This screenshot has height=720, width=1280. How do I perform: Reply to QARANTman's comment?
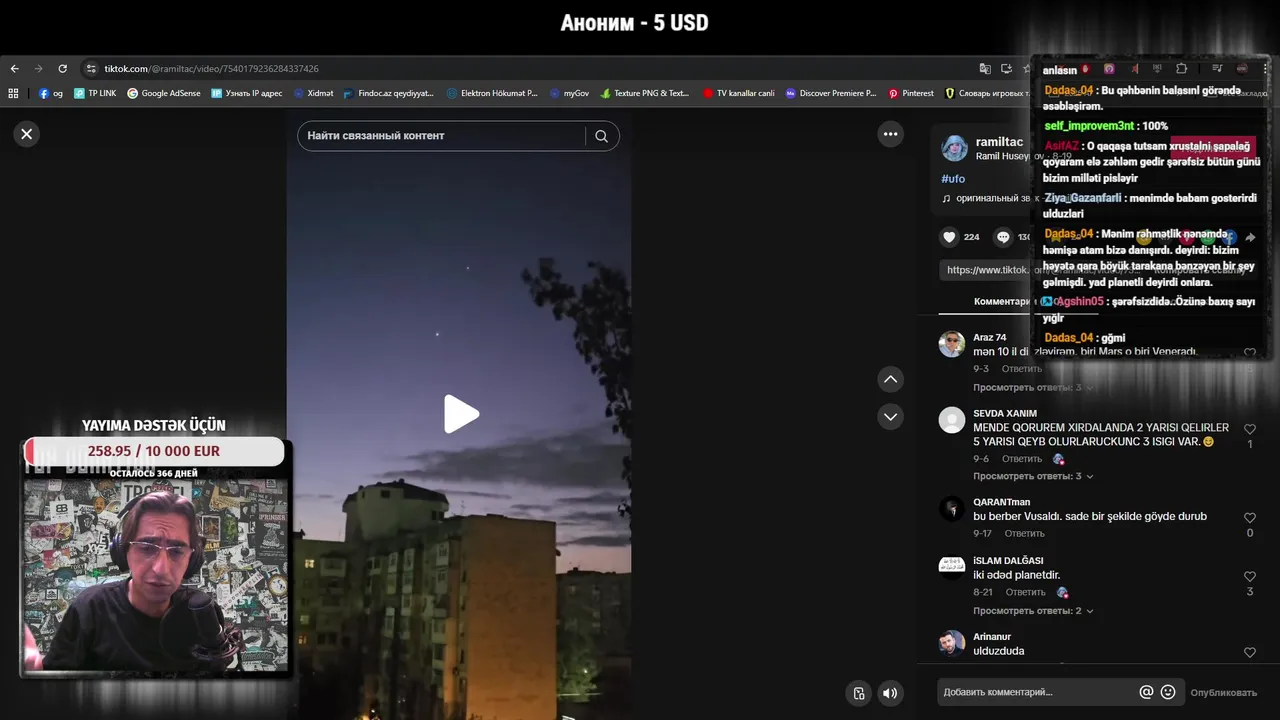click(x=1025, y=534)
